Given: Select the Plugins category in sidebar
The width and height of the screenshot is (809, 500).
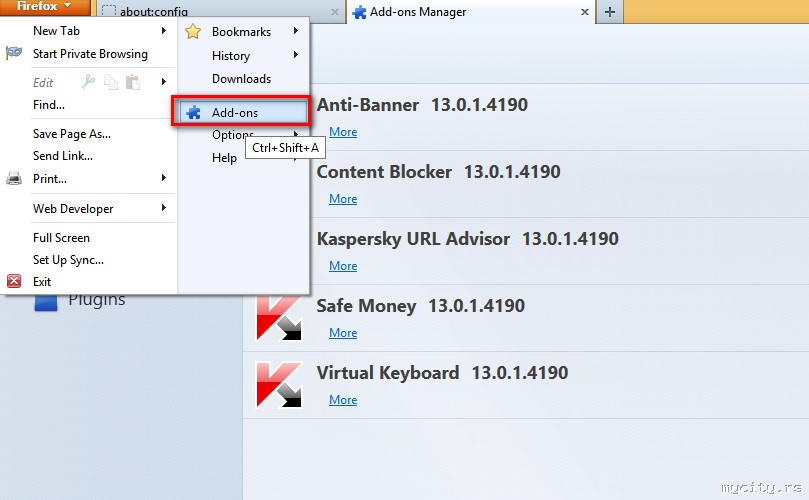Looking at the screenshot, I should (x=96, y=300).
